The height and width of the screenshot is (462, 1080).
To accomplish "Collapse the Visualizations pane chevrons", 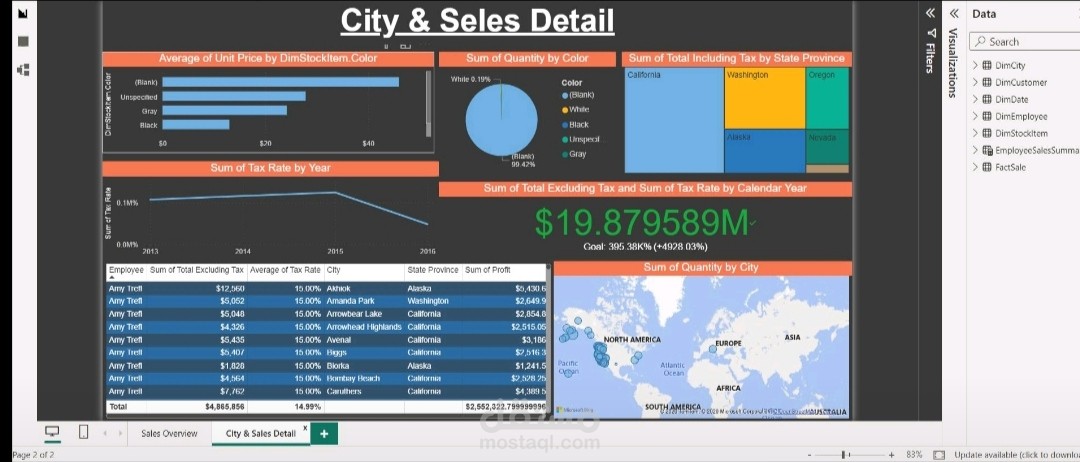I will [955, 13].
